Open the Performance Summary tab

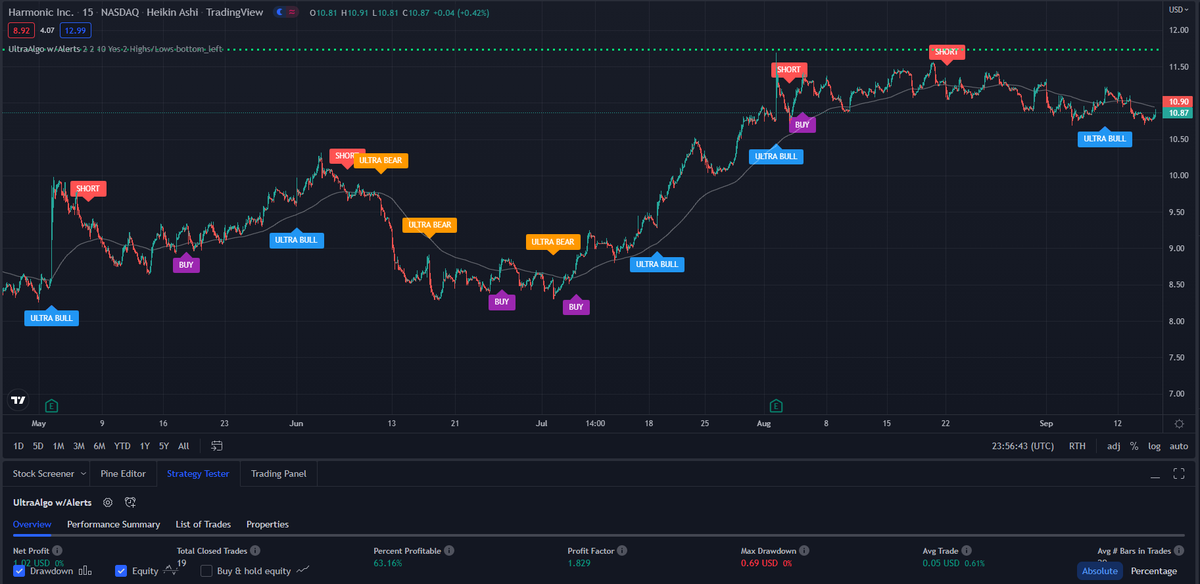point(113,524)
